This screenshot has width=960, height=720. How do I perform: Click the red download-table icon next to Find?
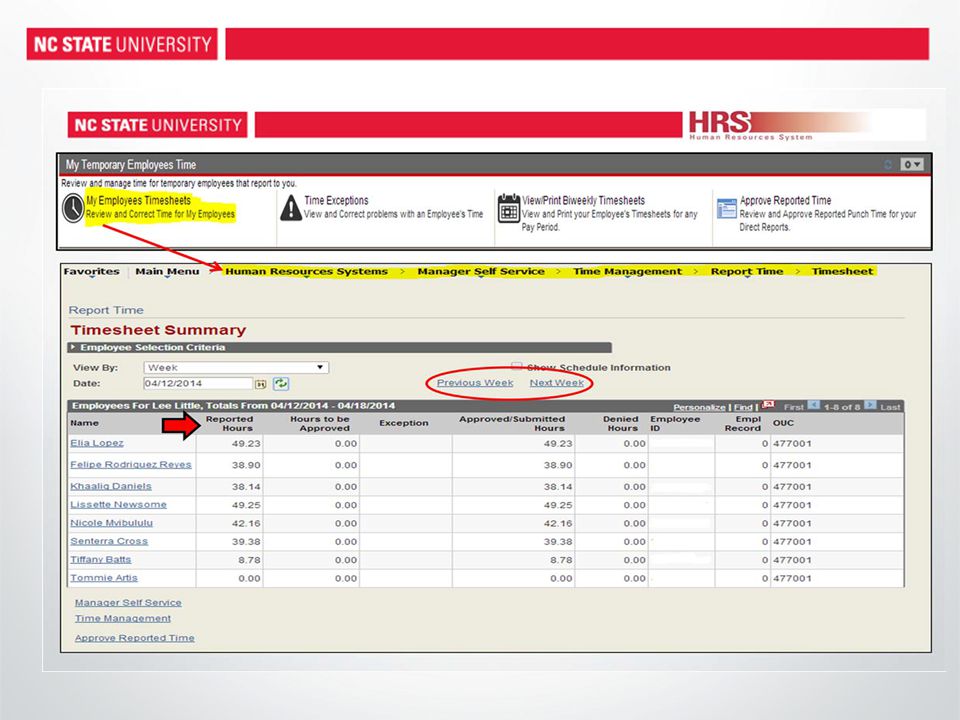pos(768,405)
